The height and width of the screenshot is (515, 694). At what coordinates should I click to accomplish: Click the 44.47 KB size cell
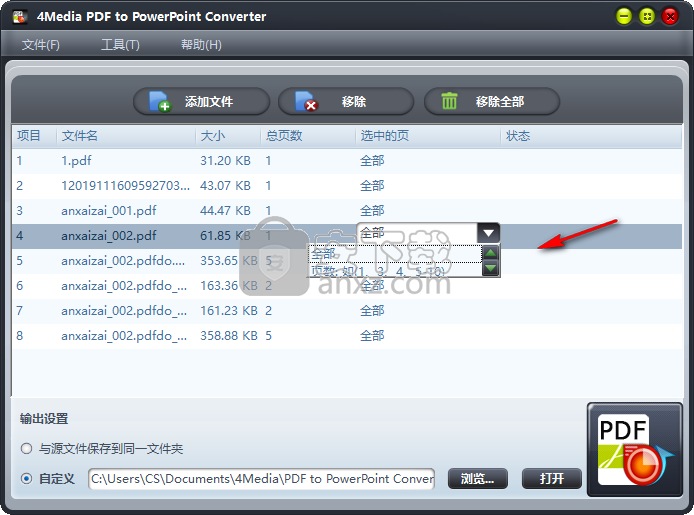pyautogui.click(x=225, y=211)
